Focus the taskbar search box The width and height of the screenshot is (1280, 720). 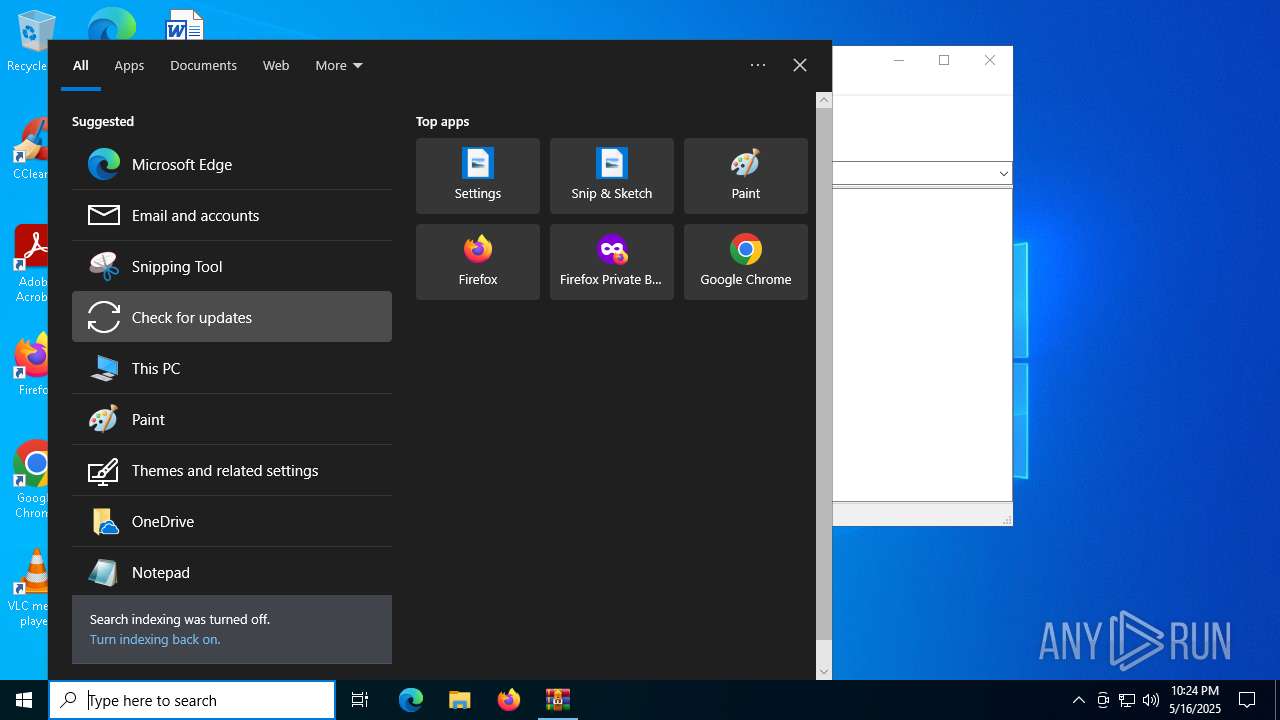pyautogui.click(x=192, y=700)
